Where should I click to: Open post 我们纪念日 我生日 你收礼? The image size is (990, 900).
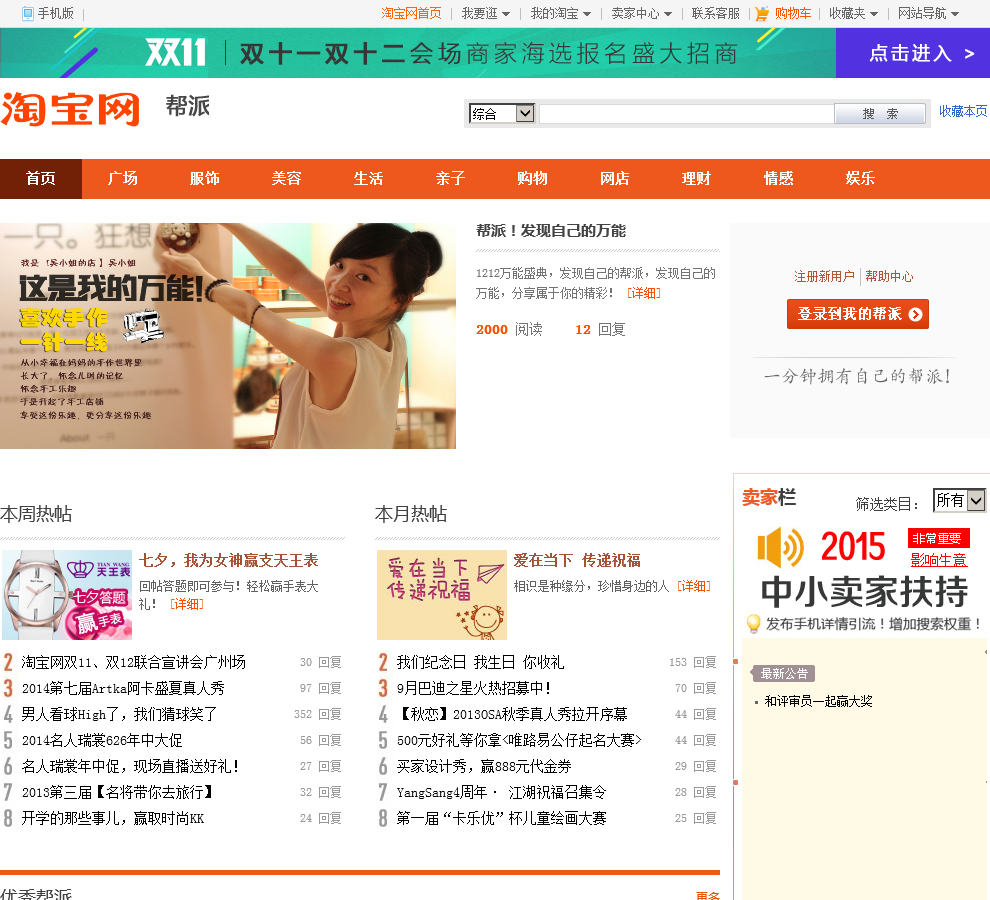[480, 662]
